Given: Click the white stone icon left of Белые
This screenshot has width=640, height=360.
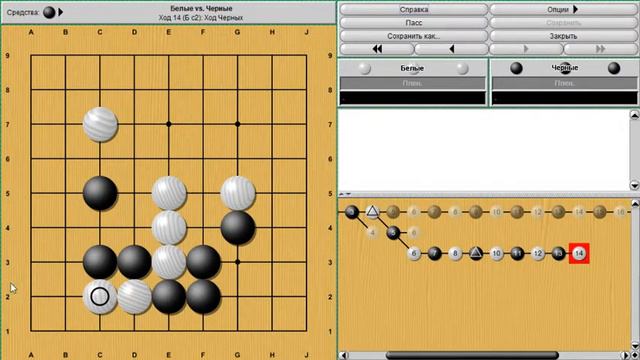Looking at the screenshot, I should tap(364, 68).
